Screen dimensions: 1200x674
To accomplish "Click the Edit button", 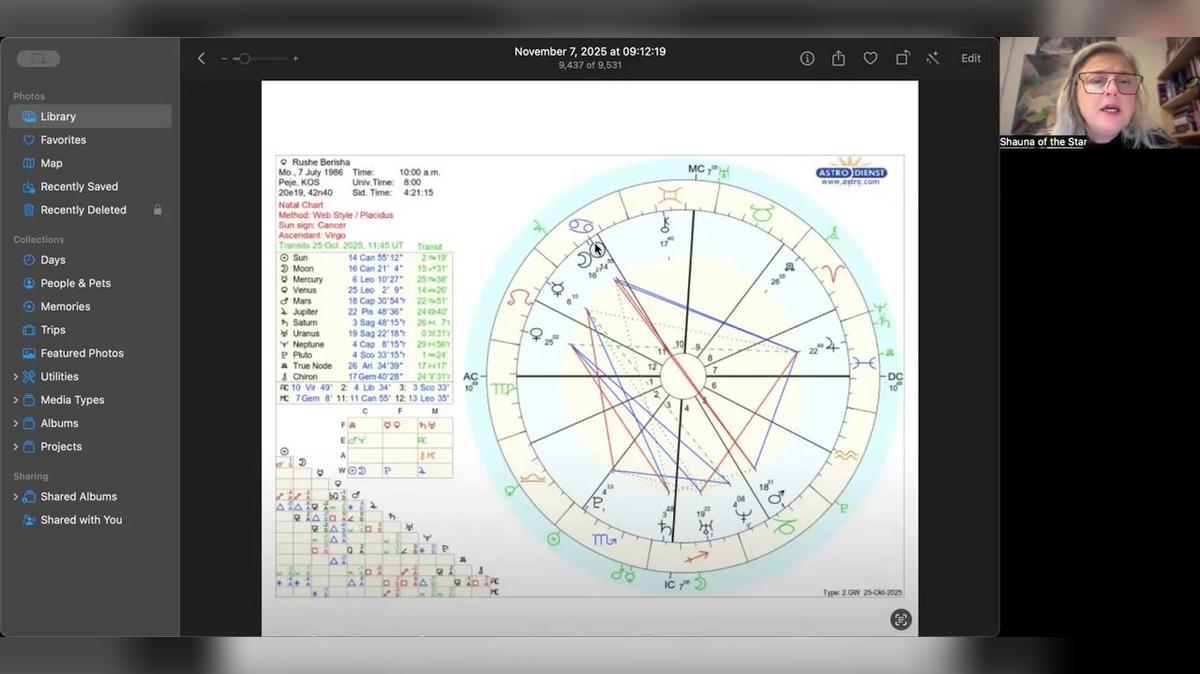I will (971, 59).
